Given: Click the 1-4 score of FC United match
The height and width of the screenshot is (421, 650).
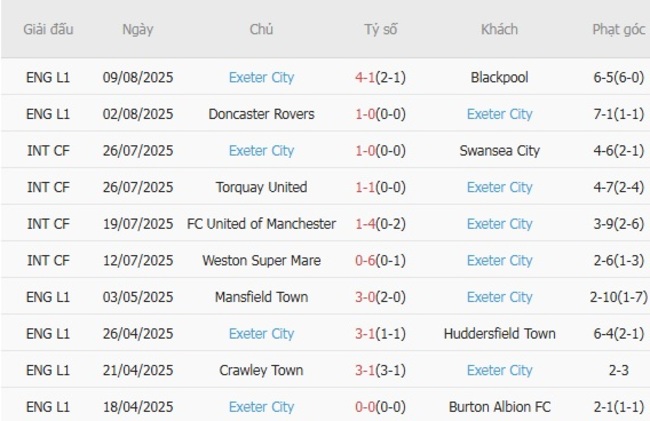Looking at the screenshot, I should pos(367,224).
